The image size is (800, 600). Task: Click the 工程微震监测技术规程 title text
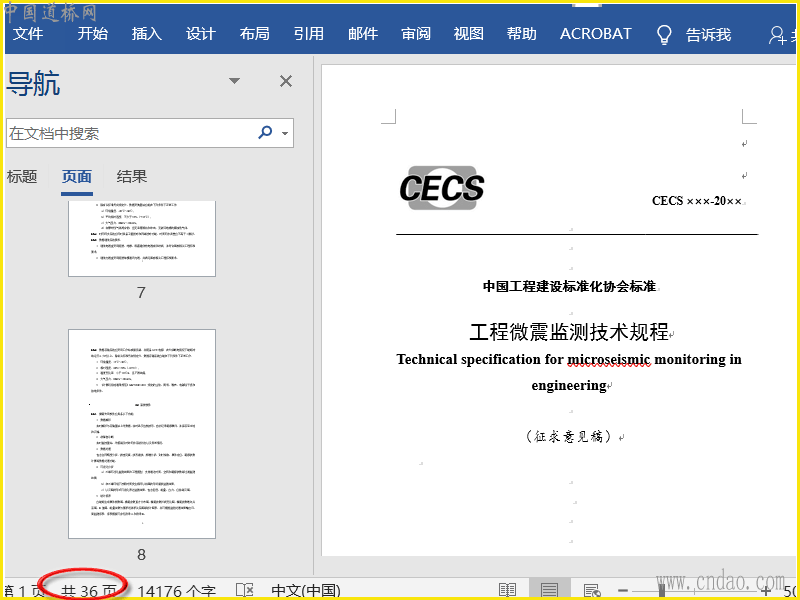point(569,332)
